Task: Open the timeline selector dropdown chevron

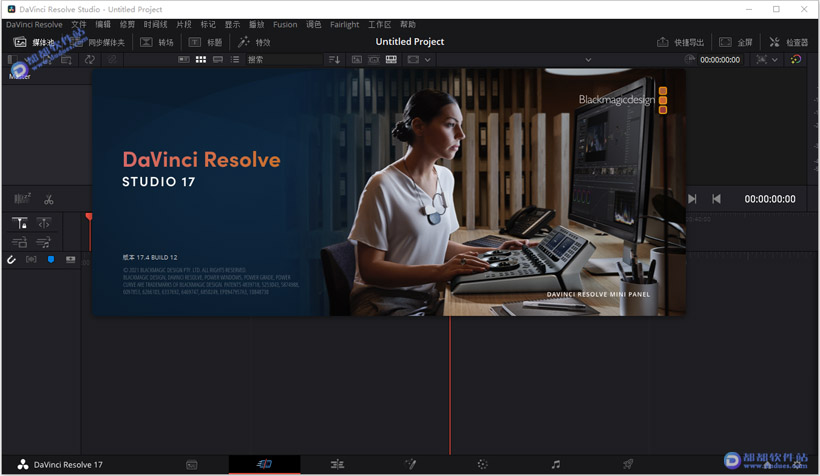Action: [x=588, y=60]
